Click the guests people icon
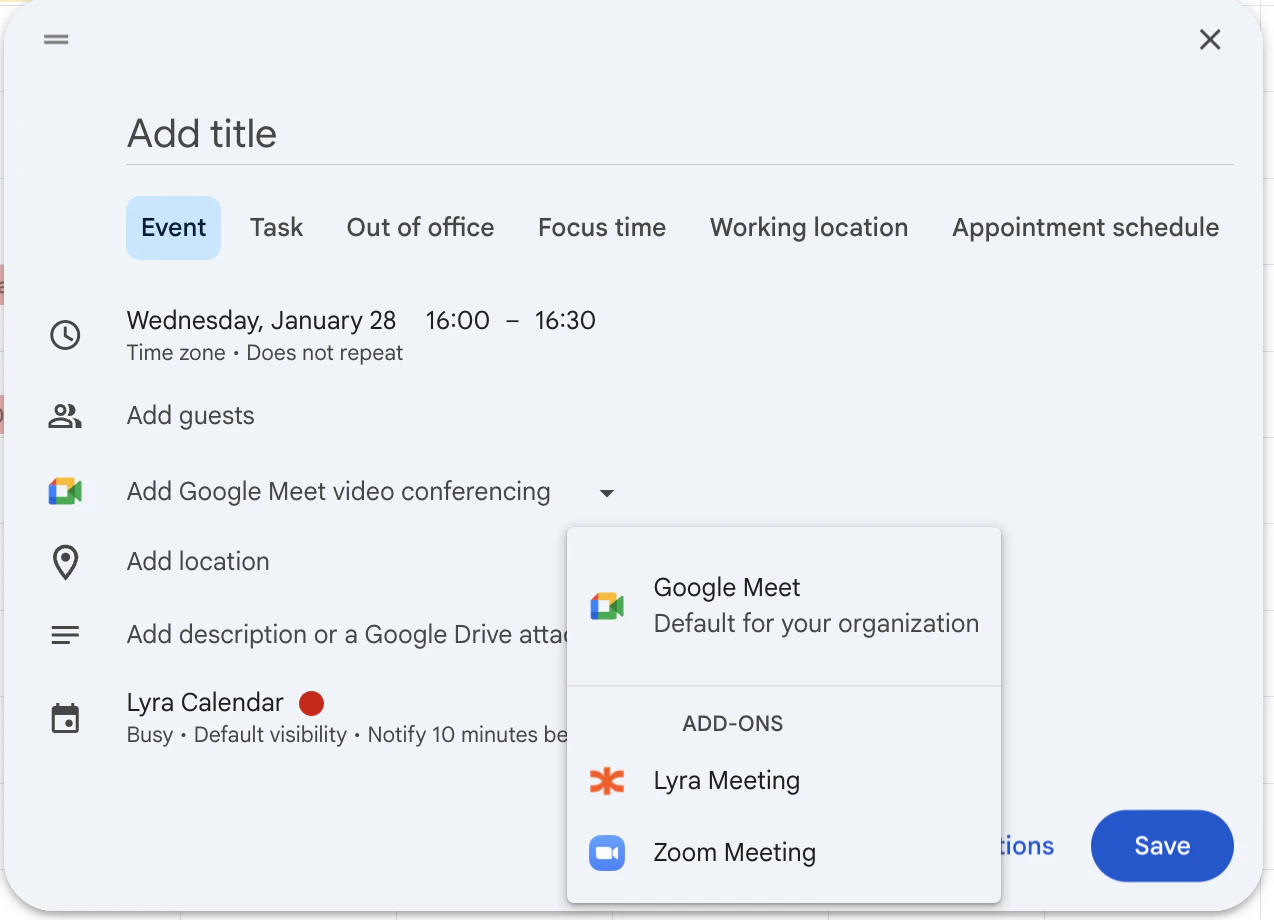Image resolution: width=1274 pixels, height=920 pixels. coord(65,416)
